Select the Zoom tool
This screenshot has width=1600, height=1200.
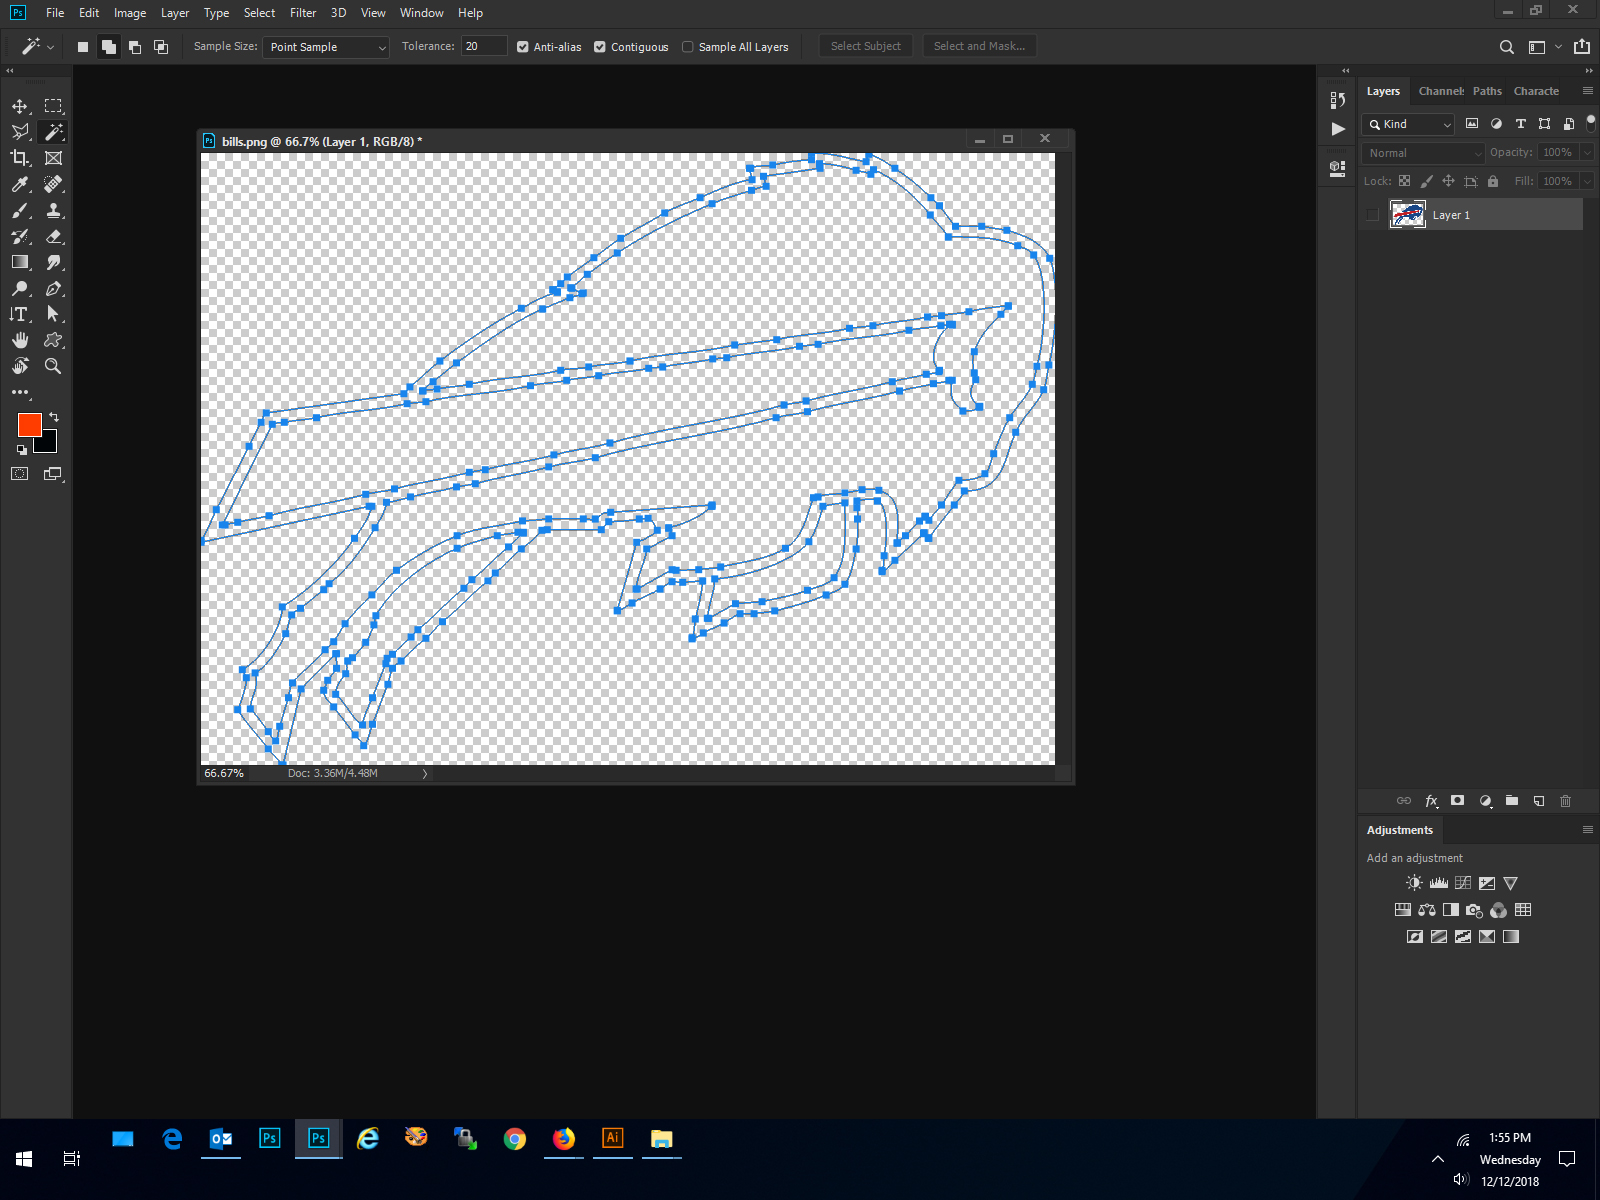pyautogui.click(x=54, y=366)
